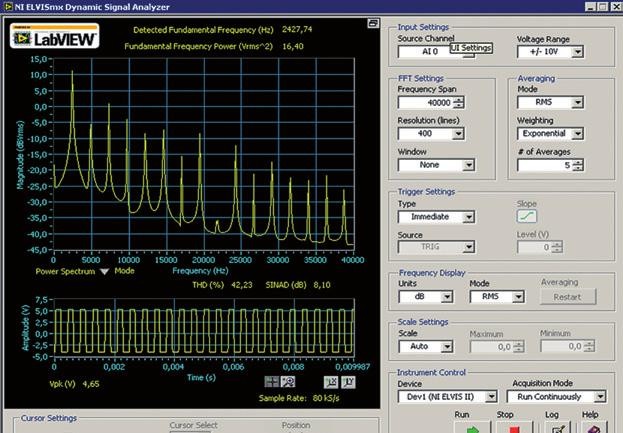This screenshot has width=623, height=433.
Task: Click the # of Averages stepper arrows
Action: [x=578, y=165]
